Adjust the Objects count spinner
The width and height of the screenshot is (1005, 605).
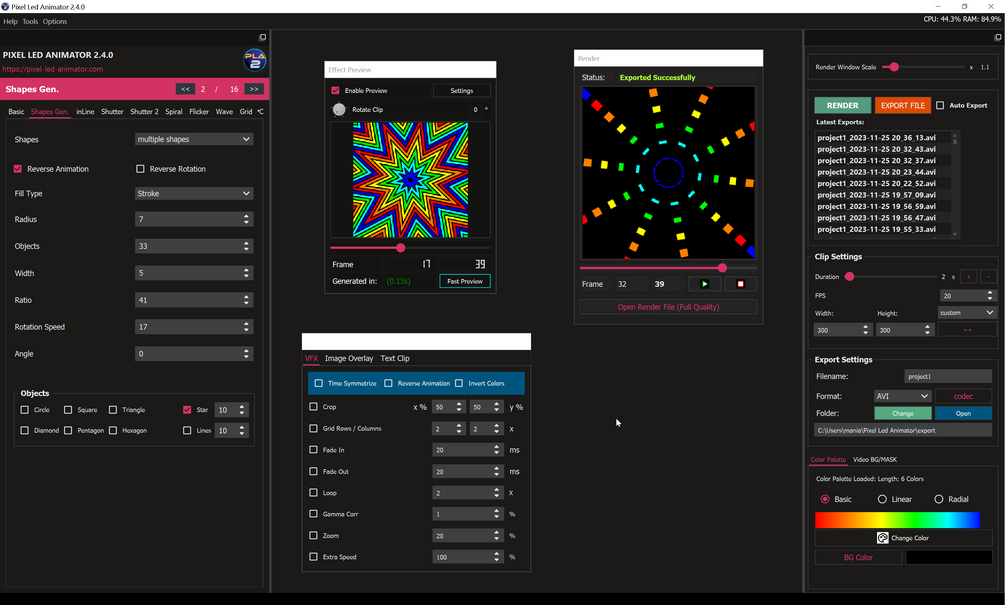coord(246,246)
